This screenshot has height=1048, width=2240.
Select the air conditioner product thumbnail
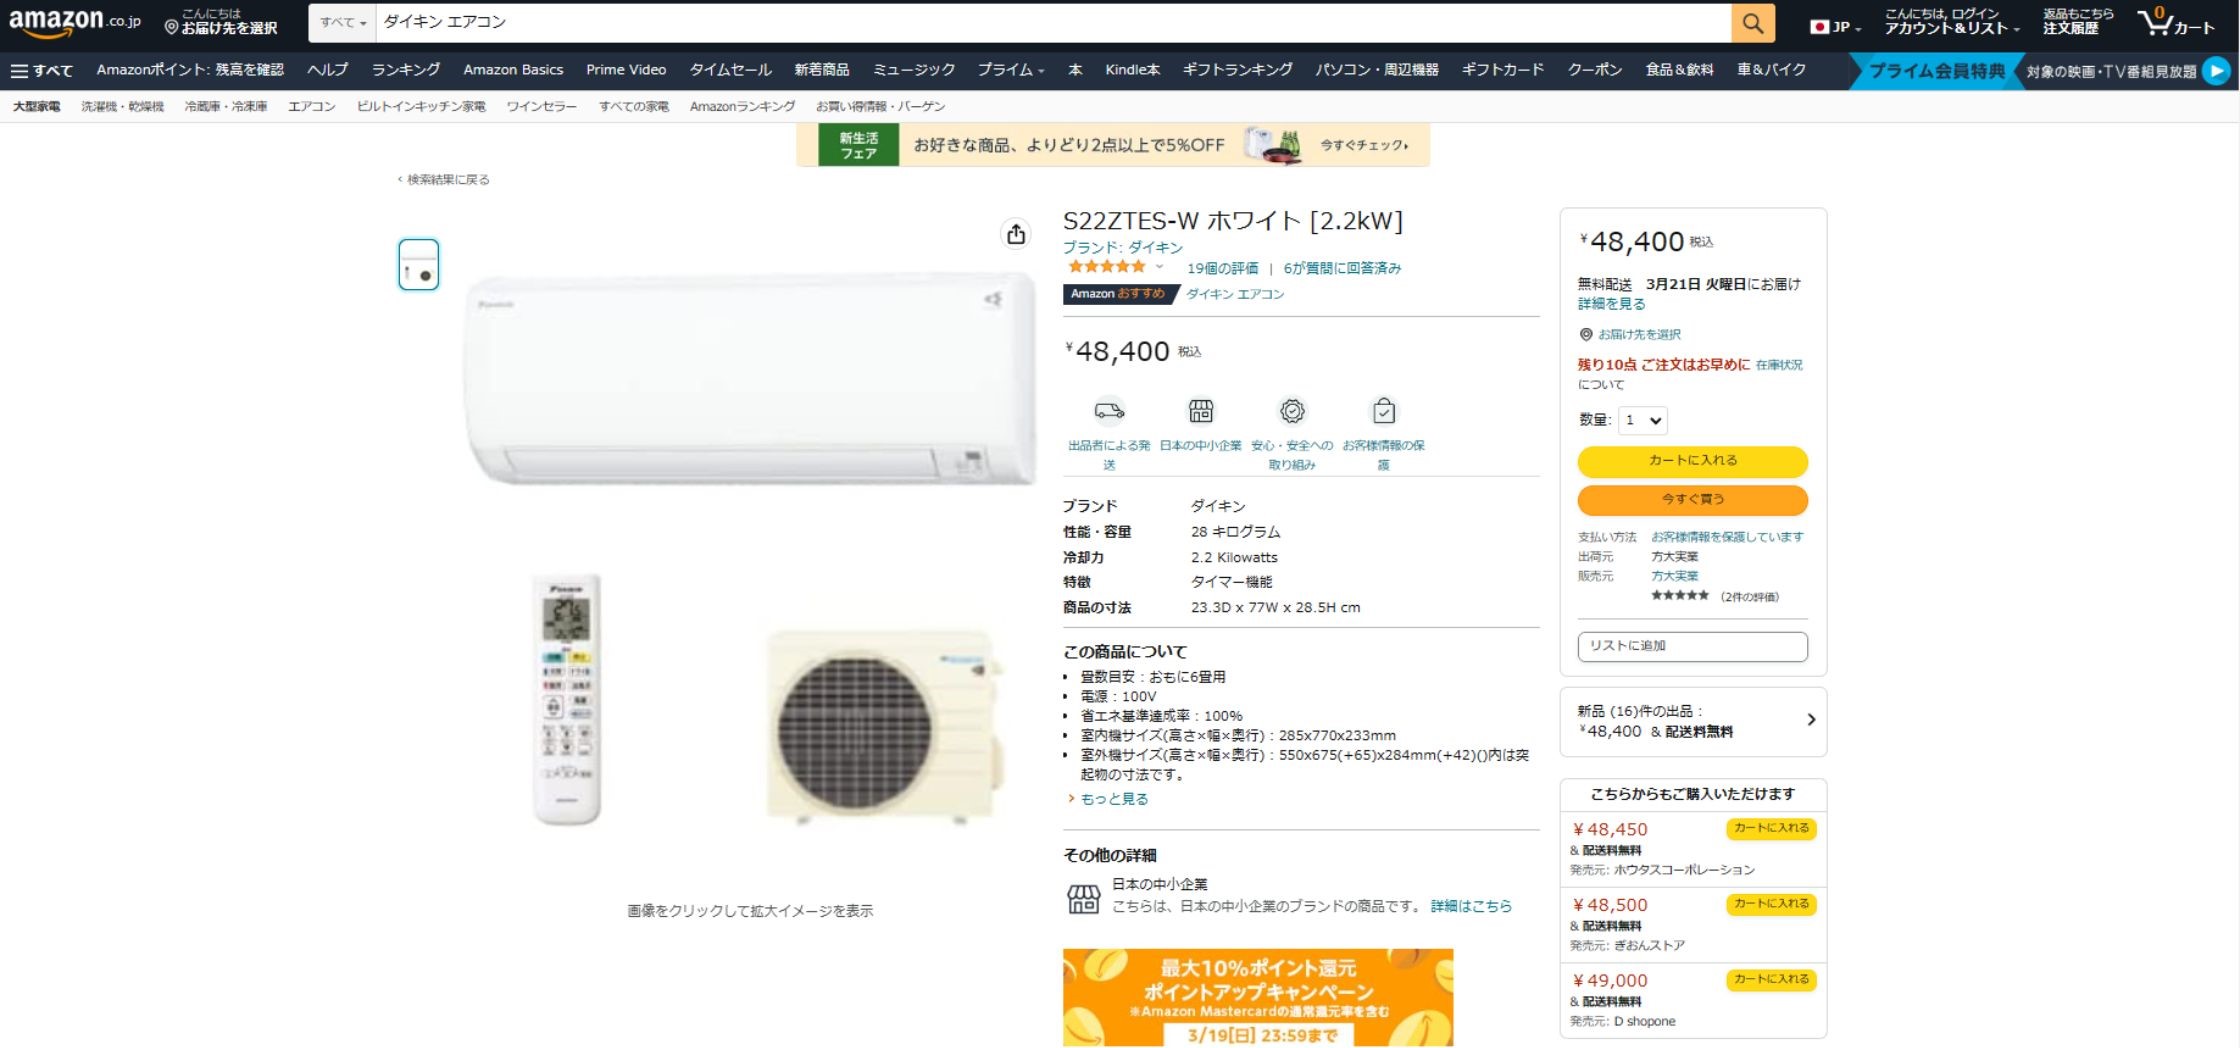coord(418,265)
